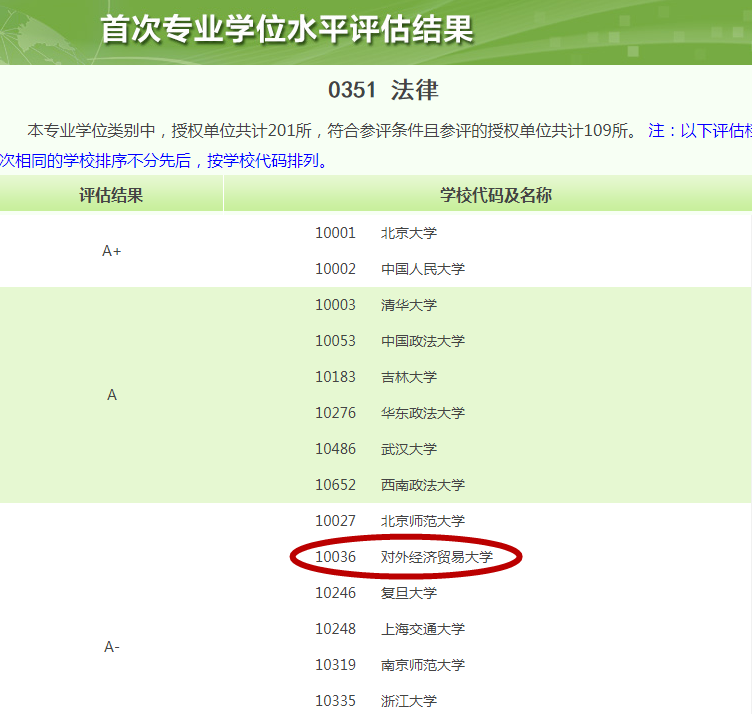This screenshot has height=714, width=752.
Task: Select 北京师范大学 entry
Action: [423, 521]
